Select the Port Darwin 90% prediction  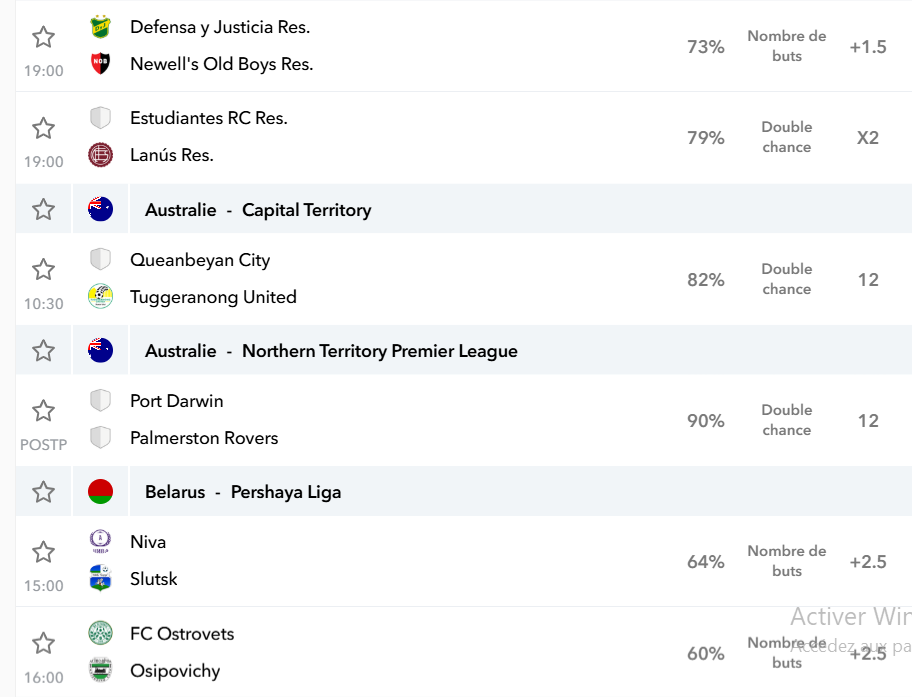tap(706, 421)
